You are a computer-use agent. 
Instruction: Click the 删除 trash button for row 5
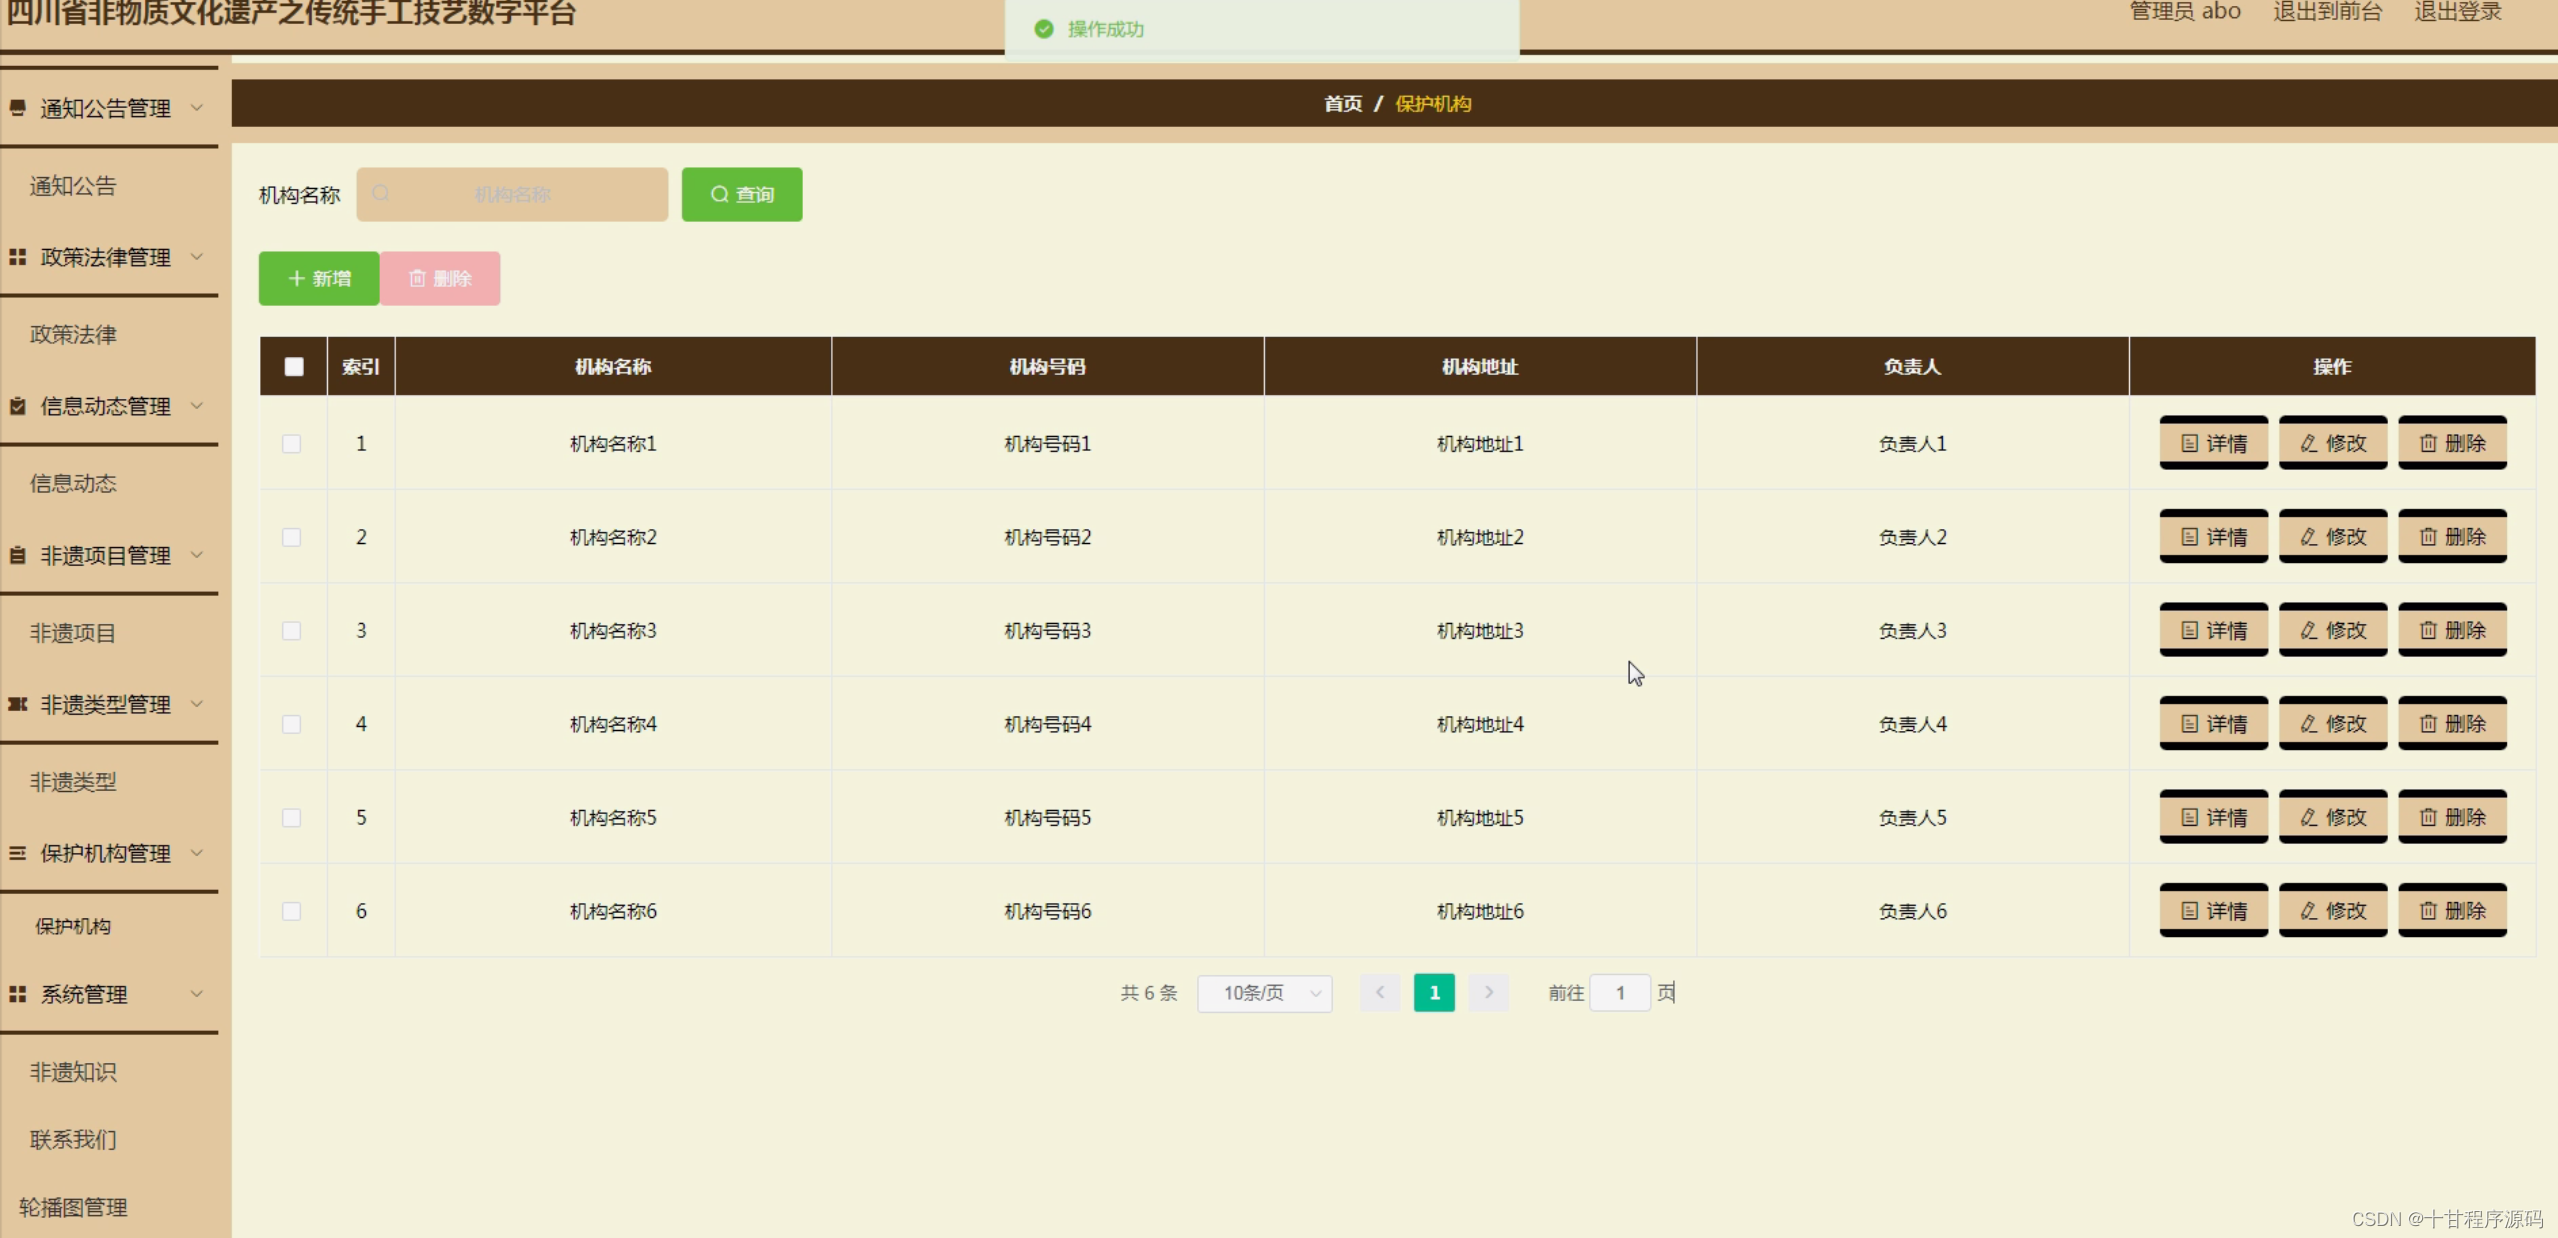2452,817
